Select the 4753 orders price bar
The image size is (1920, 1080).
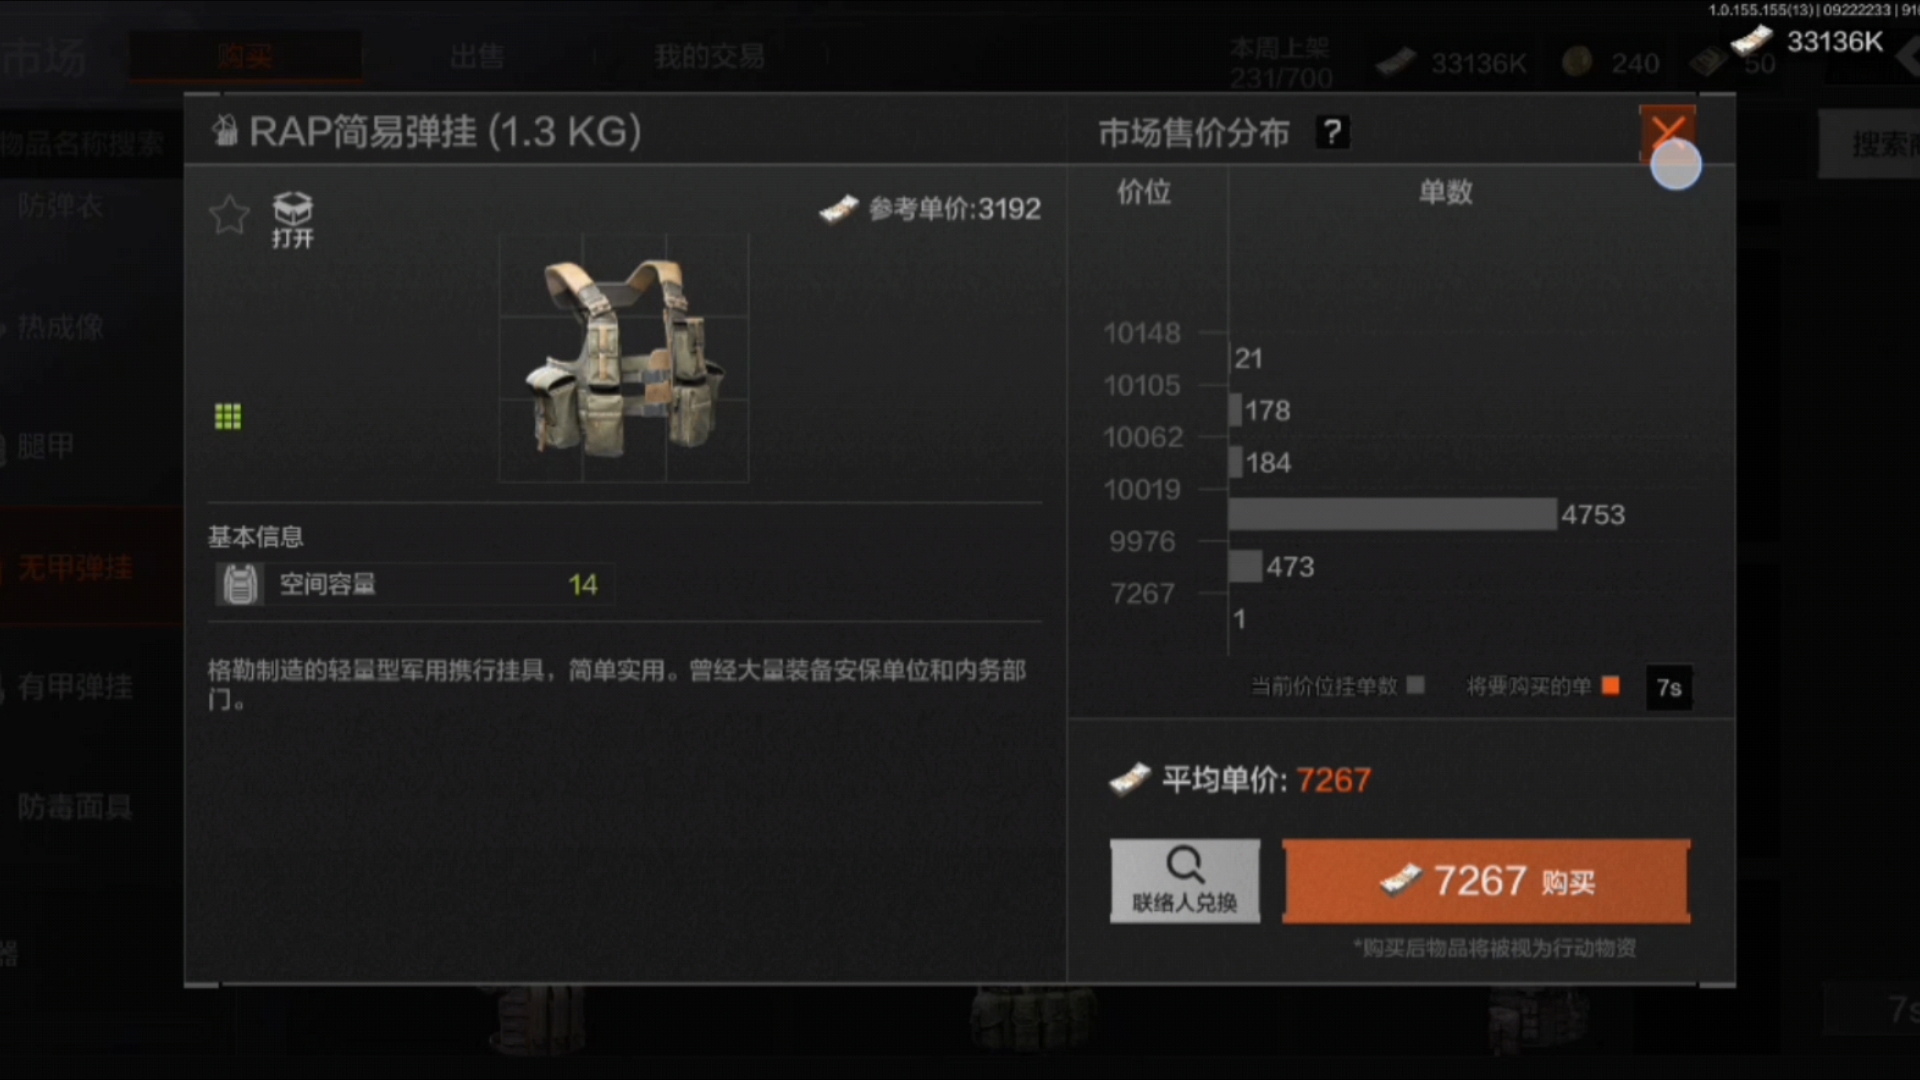(1392, 514)
